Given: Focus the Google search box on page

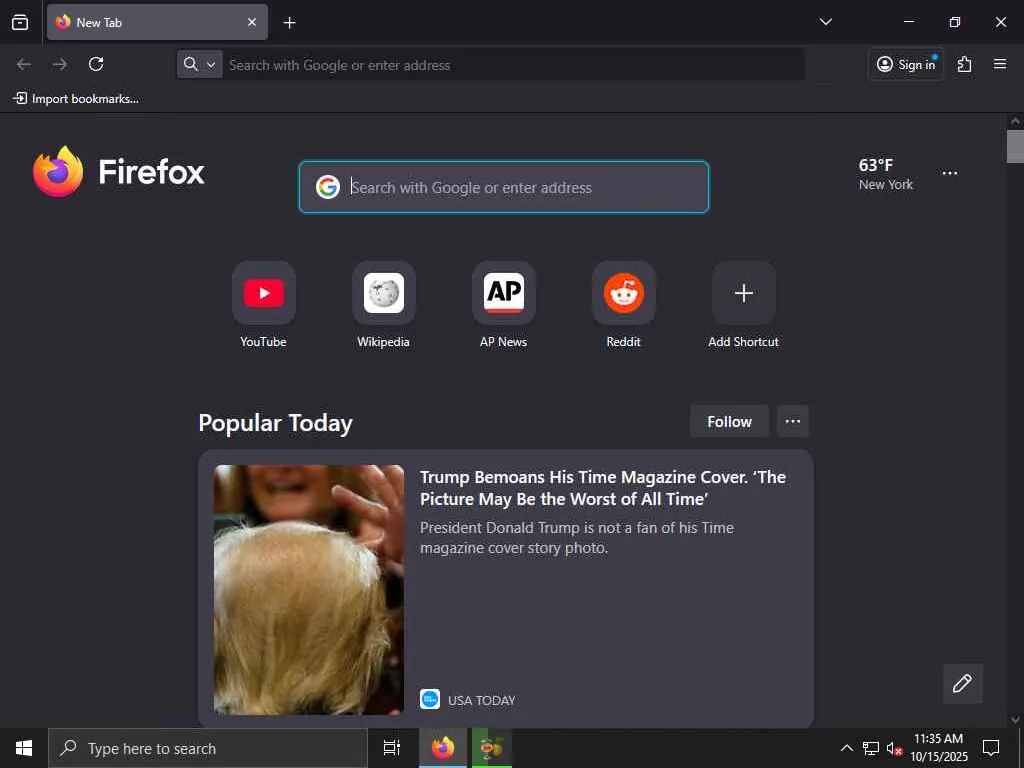Looking at the screenshot, I should [504, 187].
